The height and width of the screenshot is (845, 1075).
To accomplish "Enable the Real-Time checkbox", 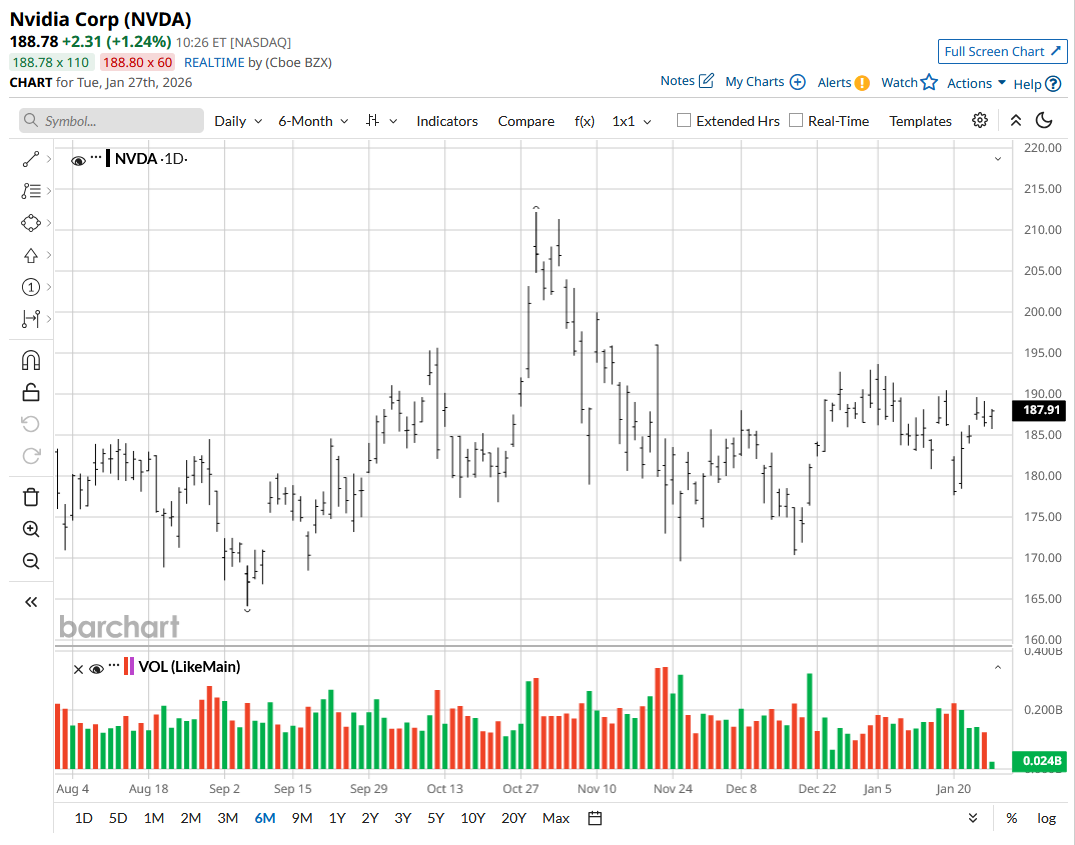I will (796, 121).
